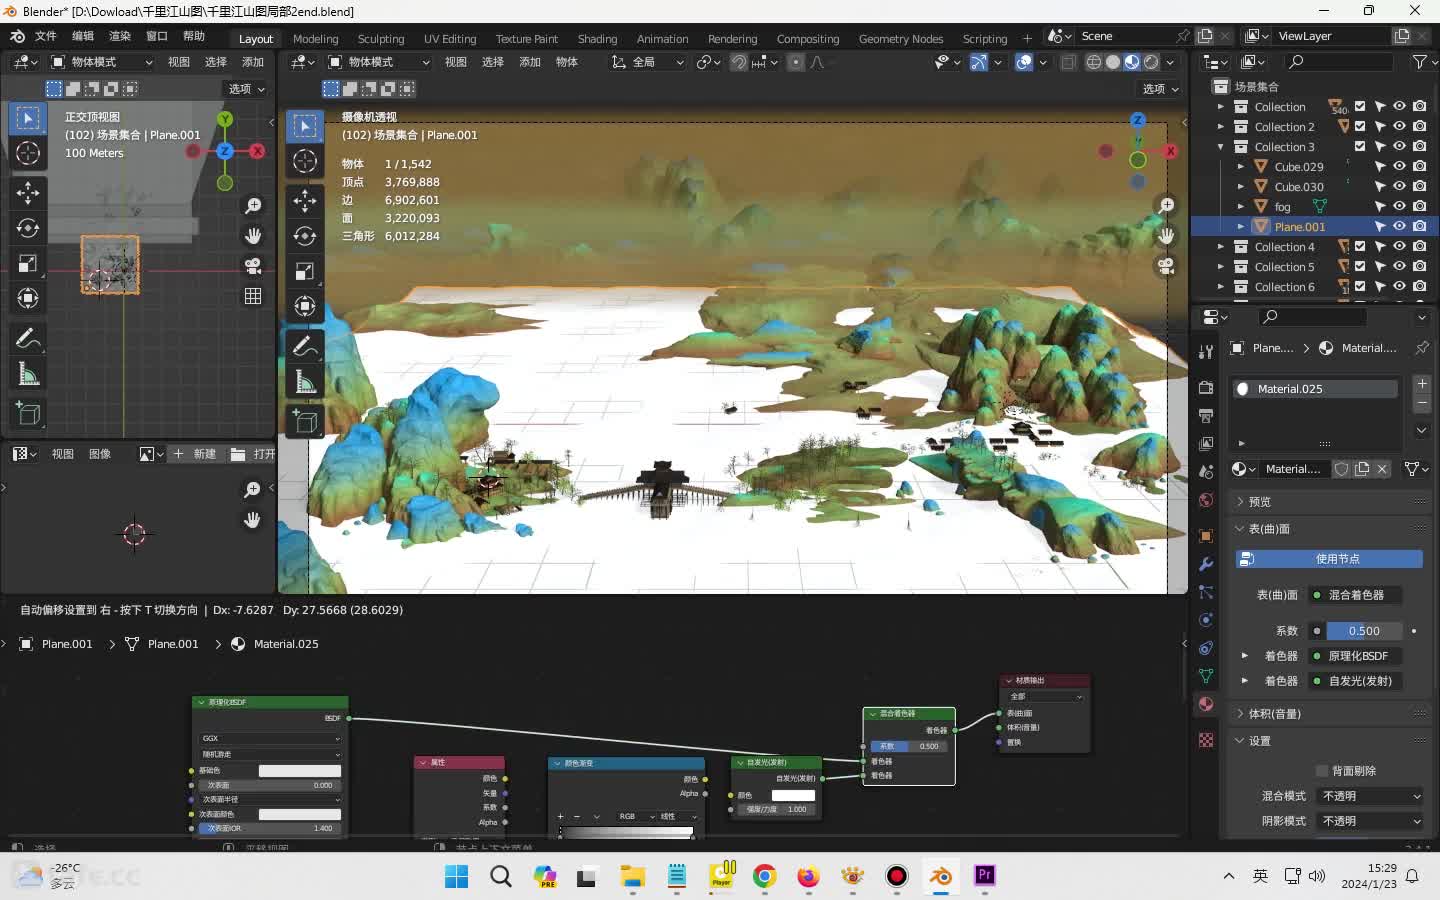Click 新建 (New) in the image editor
Viewport: 1440px width, 900px height.
[194, 454]
